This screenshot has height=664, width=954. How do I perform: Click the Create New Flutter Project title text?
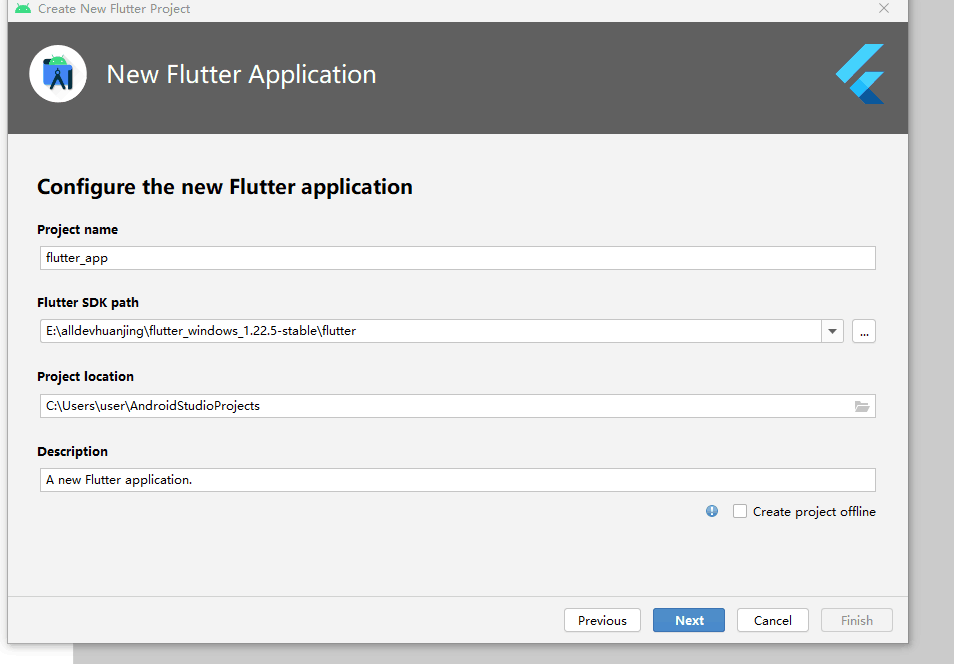[114, 9]
